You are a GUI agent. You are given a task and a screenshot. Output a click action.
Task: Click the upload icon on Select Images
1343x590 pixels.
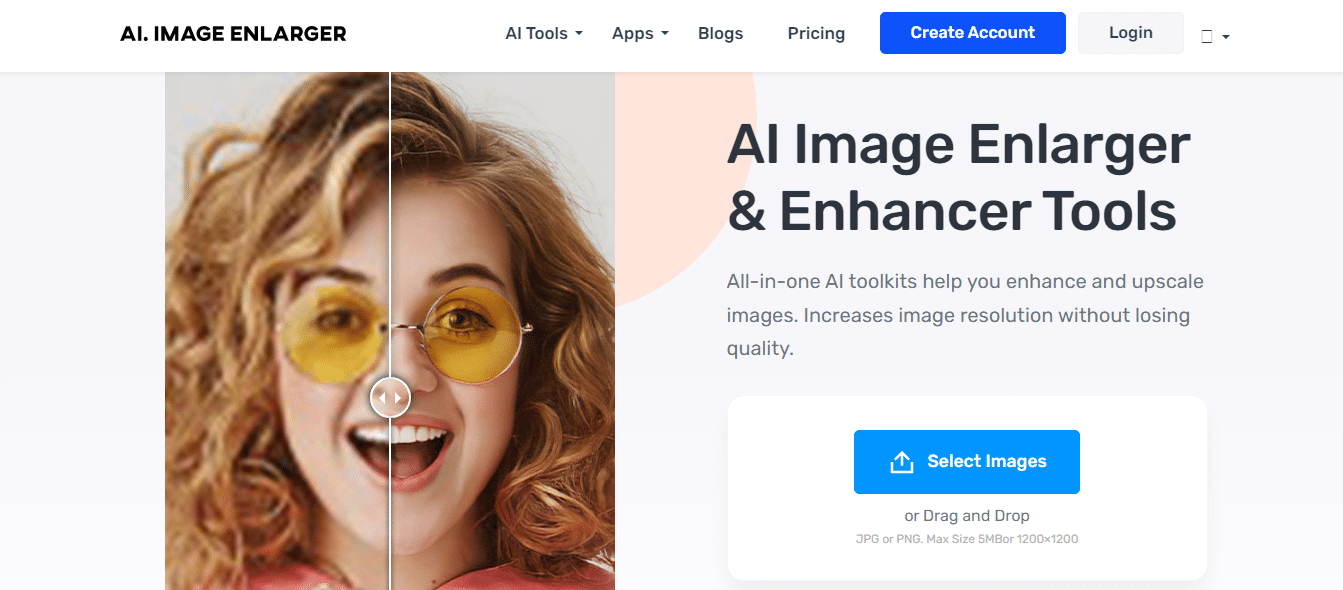click(x=901, y=462)
